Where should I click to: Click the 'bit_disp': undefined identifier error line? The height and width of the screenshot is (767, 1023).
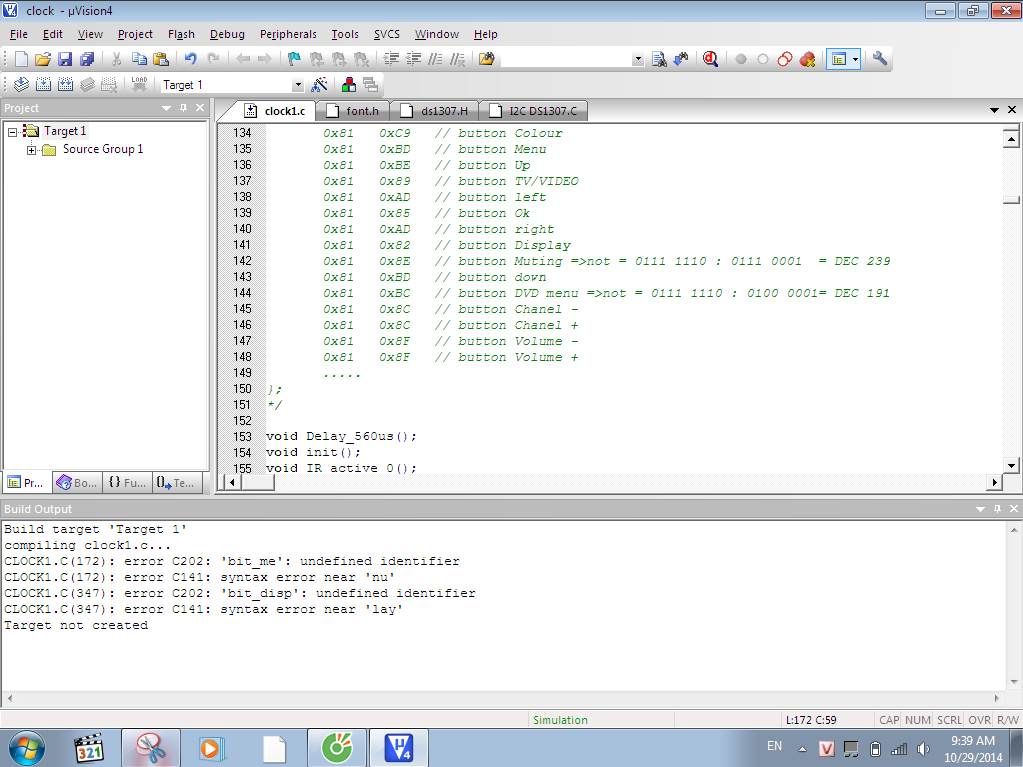click(239, 593)
